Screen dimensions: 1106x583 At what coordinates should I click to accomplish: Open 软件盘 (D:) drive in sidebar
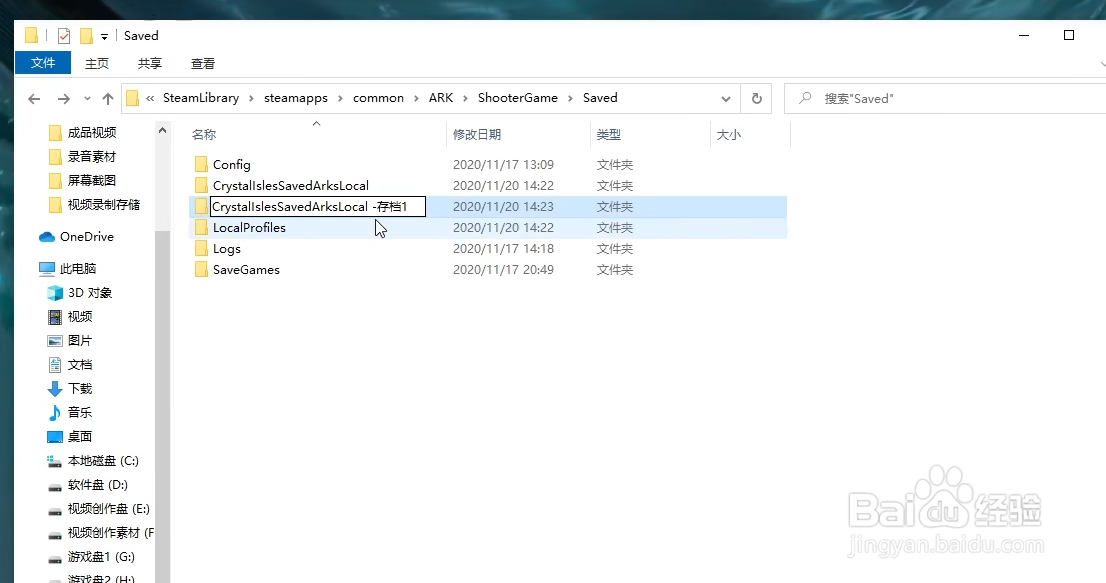[97, 485]
